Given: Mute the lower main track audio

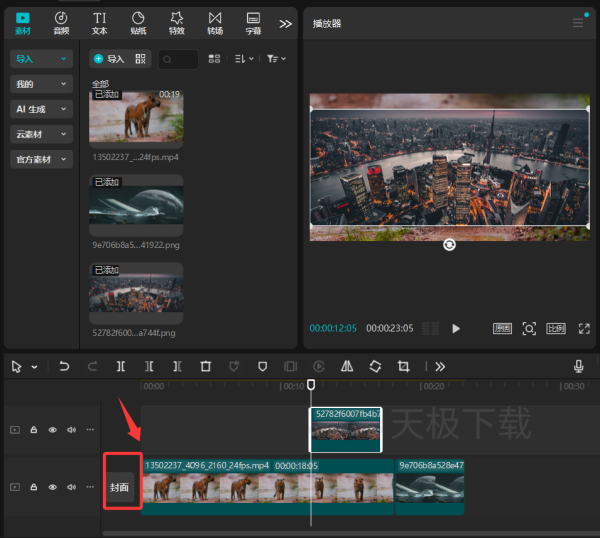Looking at the screenshot, I should (x=72, y=487).
